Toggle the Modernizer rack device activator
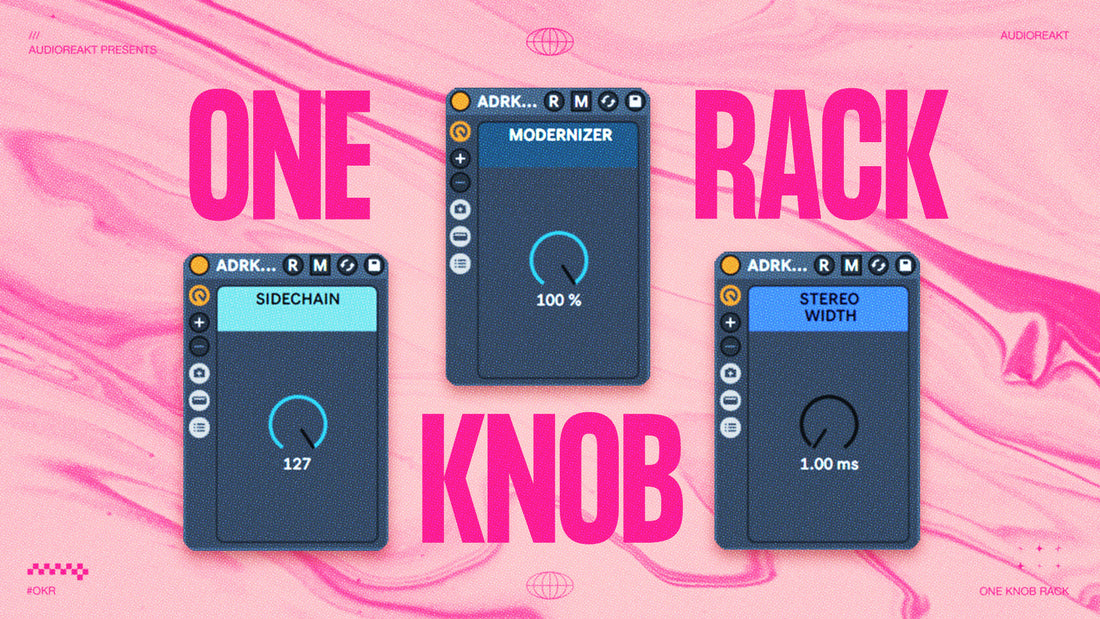Image resolution: width=1100 pixels, height=619 pixels. pyautogui.click(x=460, y=101)
